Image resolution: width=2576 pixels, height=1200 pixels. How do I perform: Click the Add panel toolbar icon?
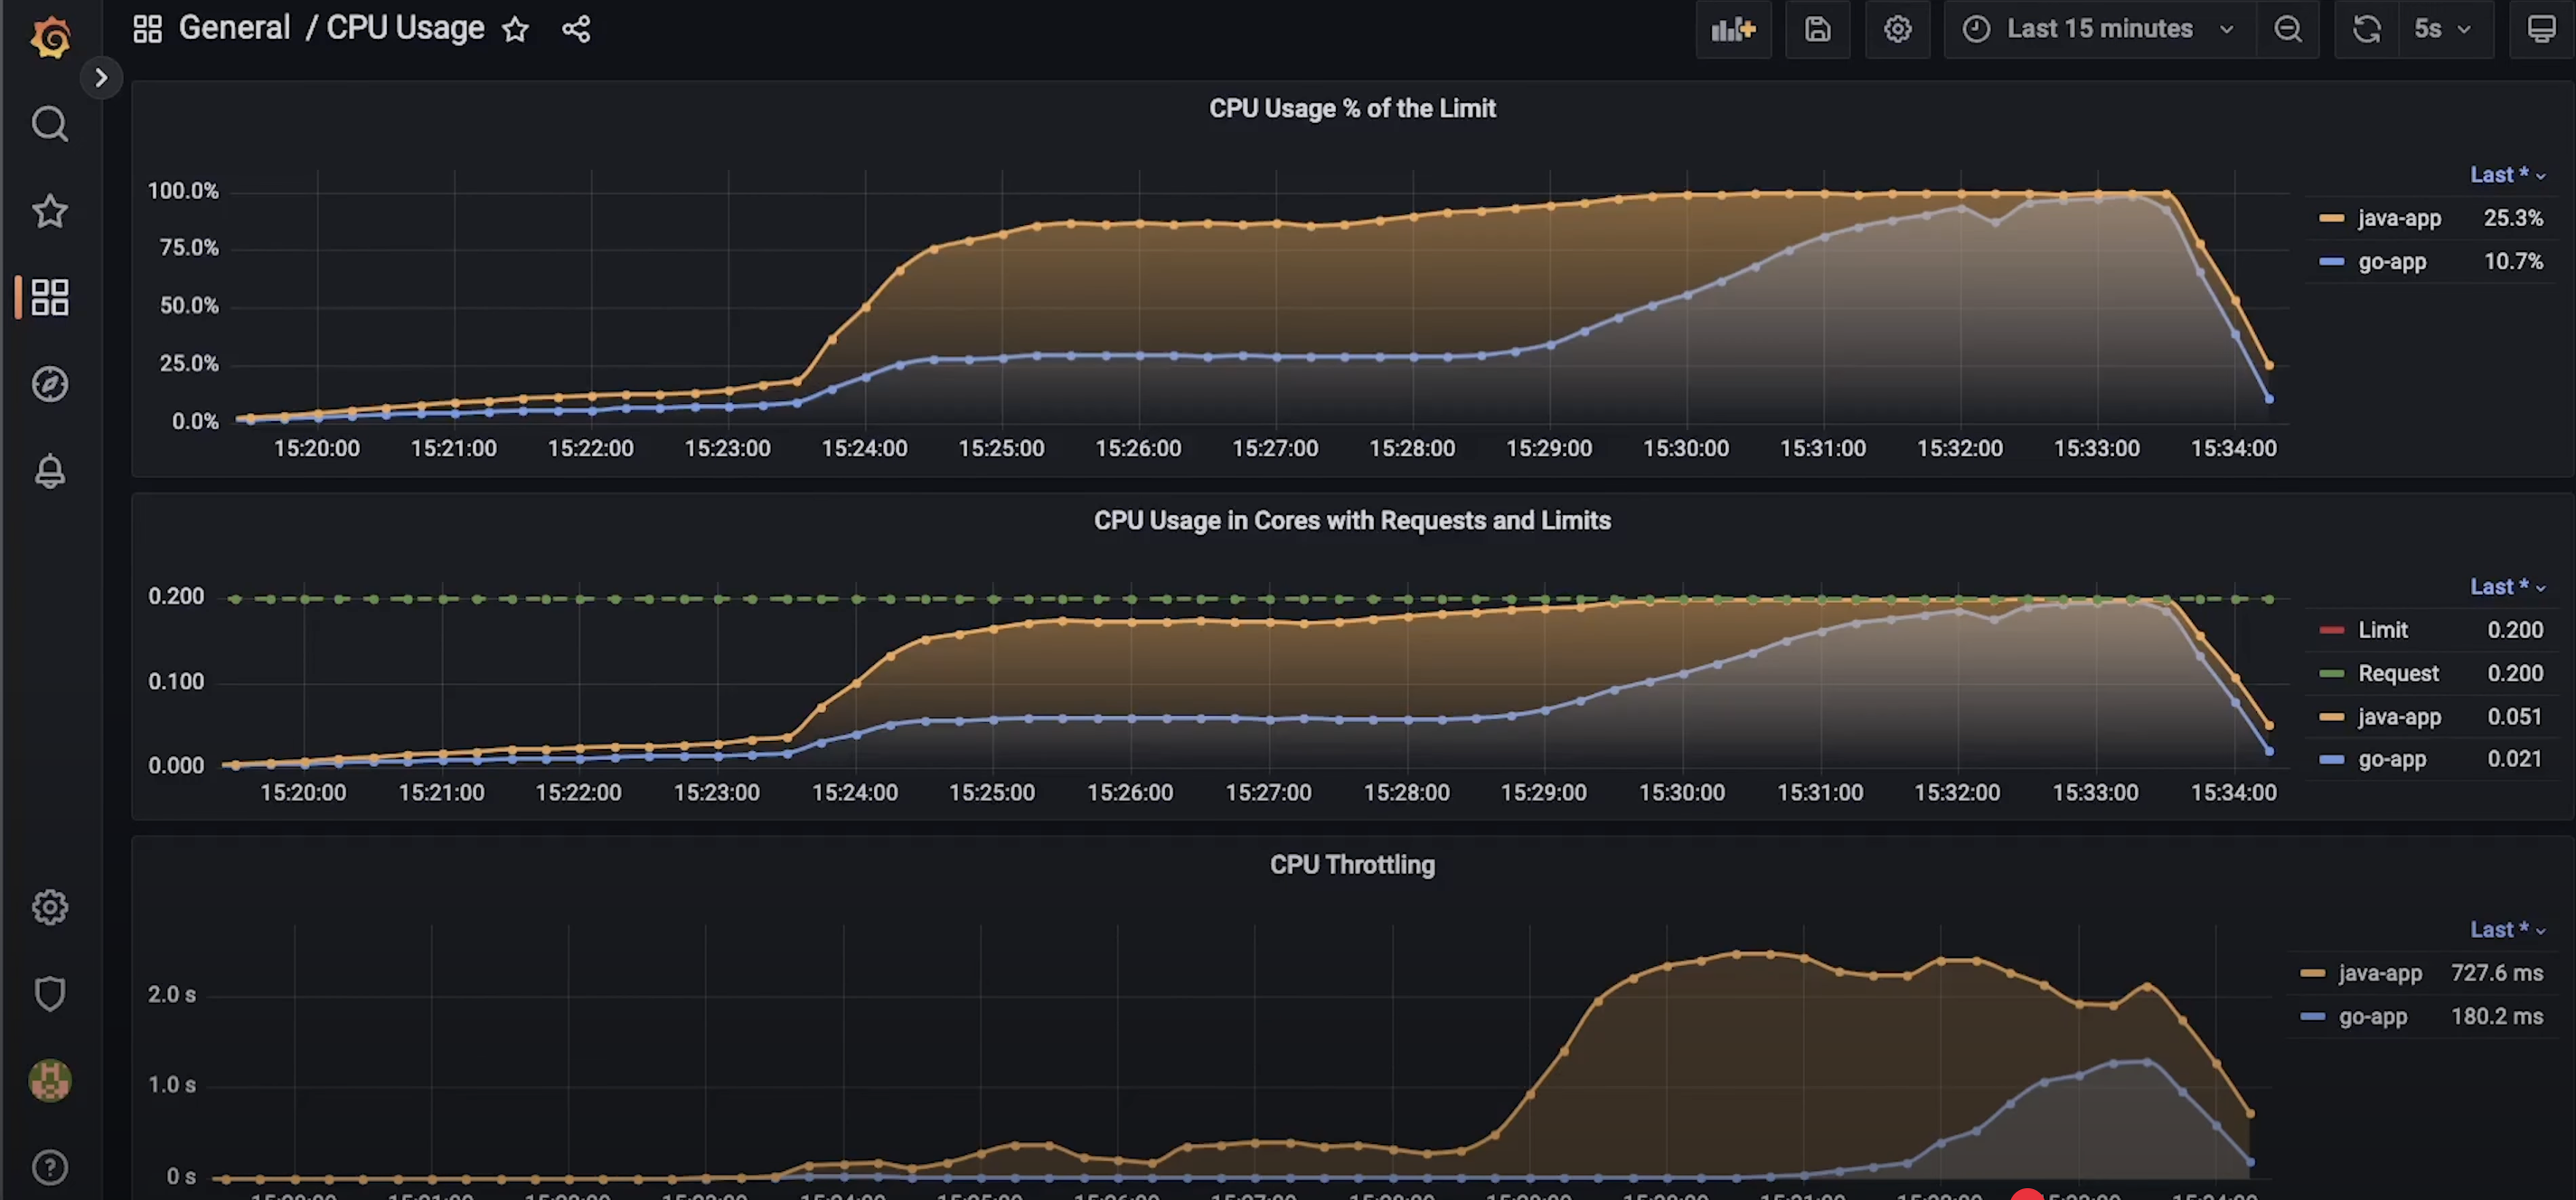(x=1732, y=29)
